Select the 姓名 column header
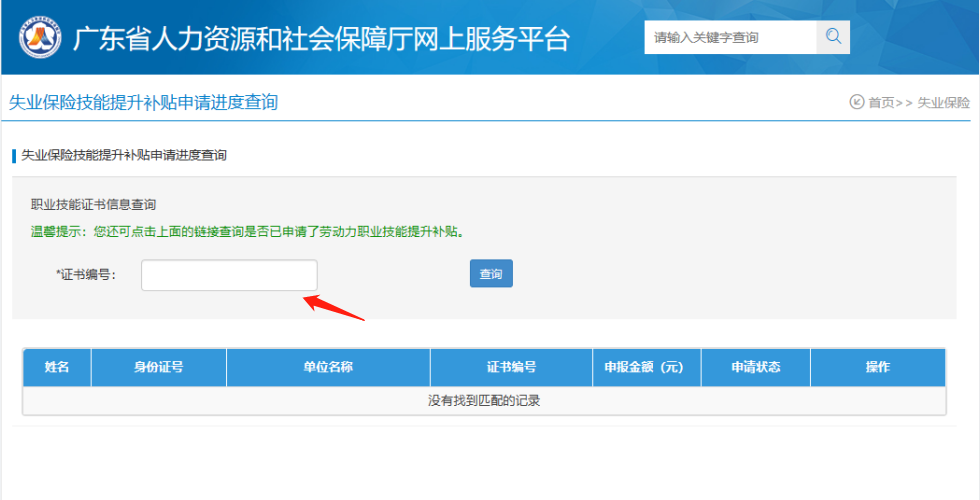This screenshot has height=500, width=980. [57, 367]
